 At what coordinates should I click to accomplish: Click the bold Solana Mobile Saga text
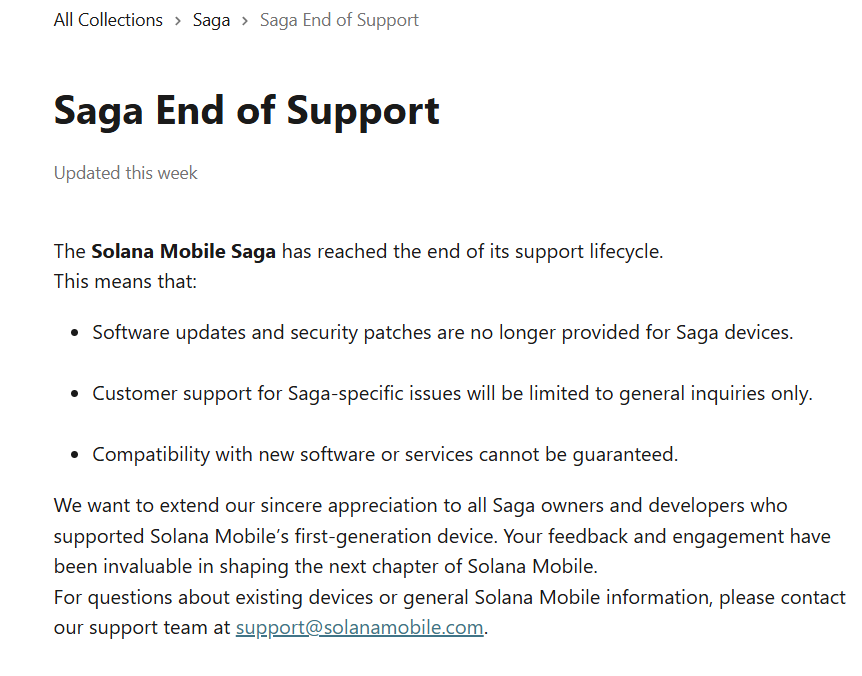pos(183,251)
